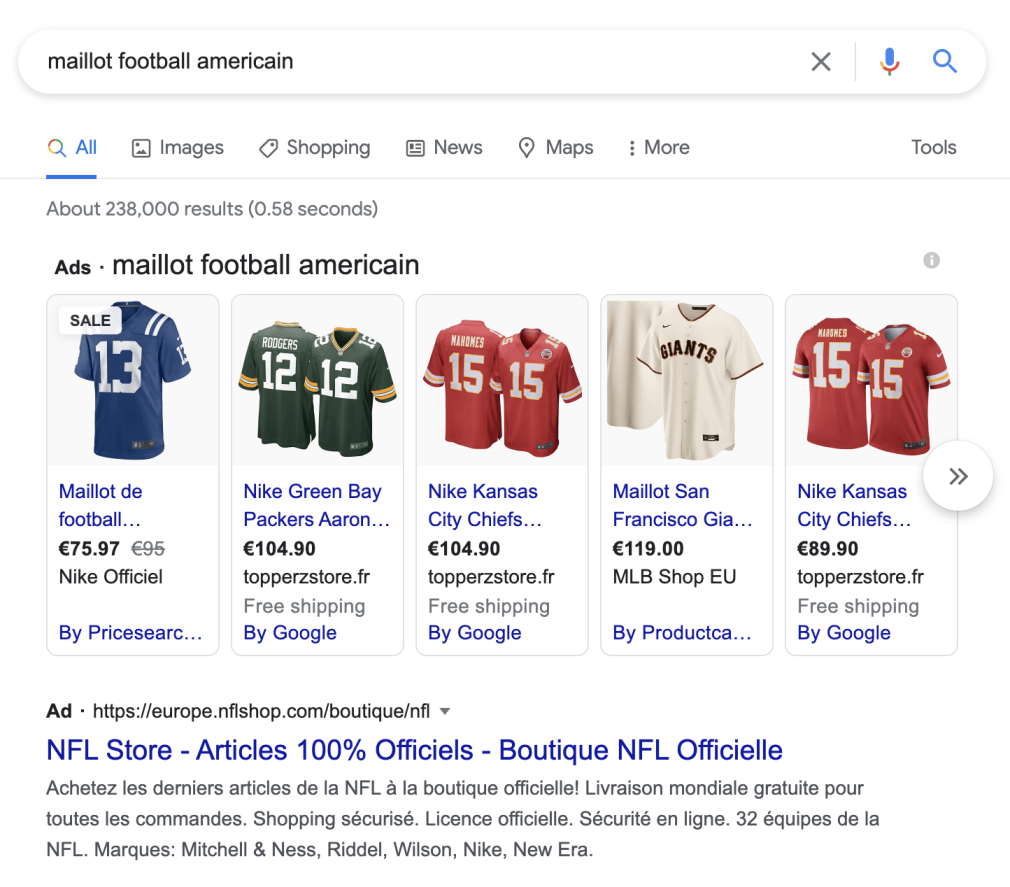
Task: Open the Images search tab
Action: [178, 148]
